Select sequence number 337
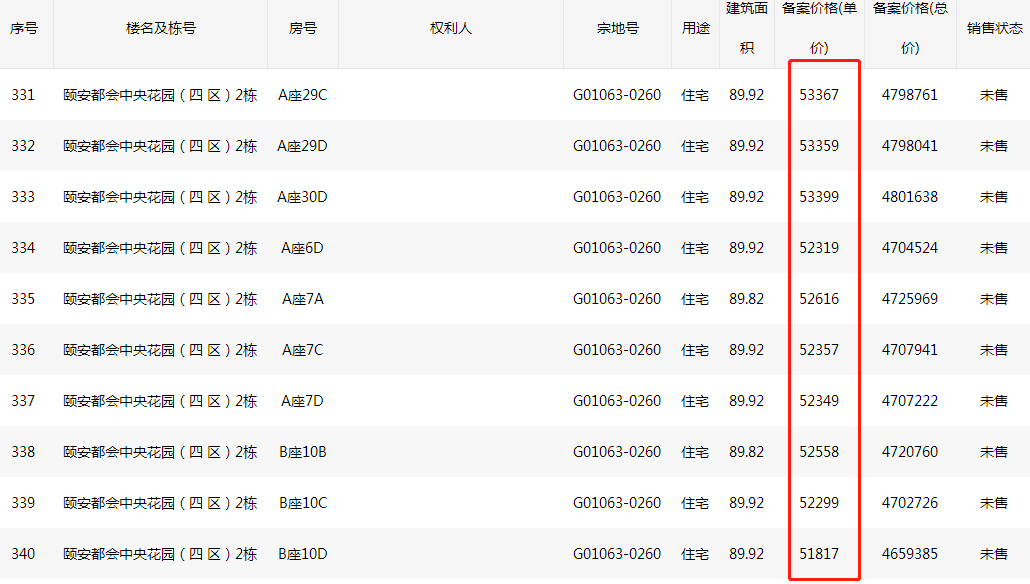The image size is (1030, 584). click(x=23, y=401)
